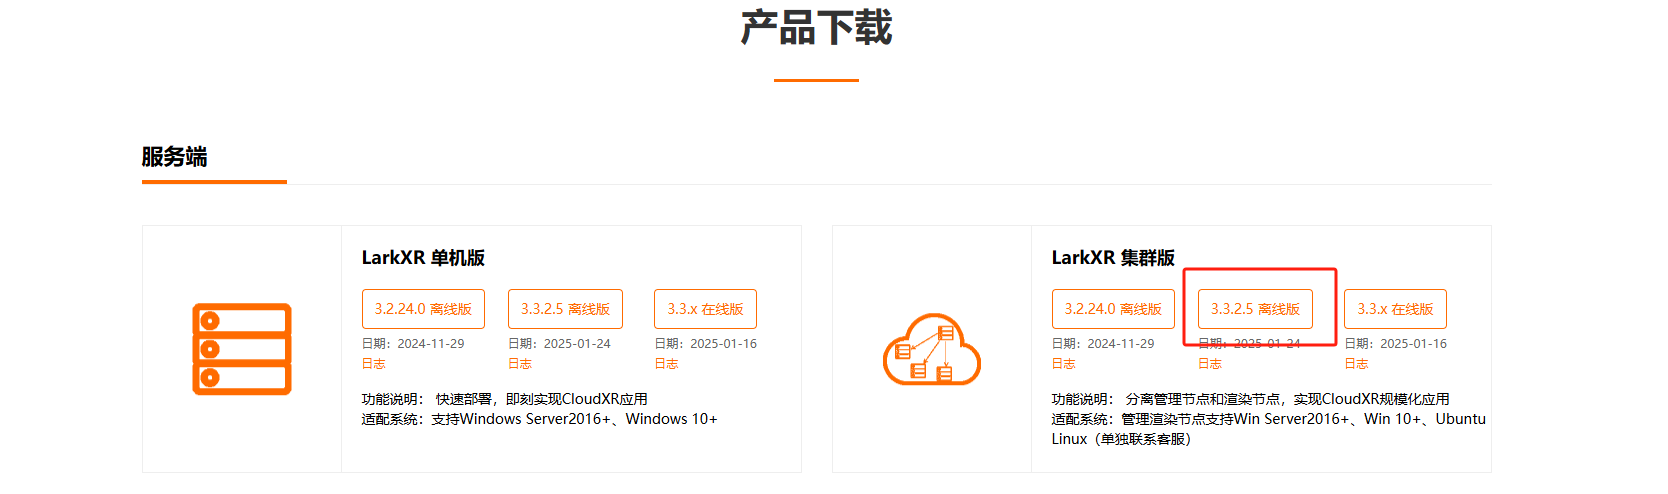Click 集群版 date 日期: 2025-01-16
1668x494 pixels.
point(1395,343)
